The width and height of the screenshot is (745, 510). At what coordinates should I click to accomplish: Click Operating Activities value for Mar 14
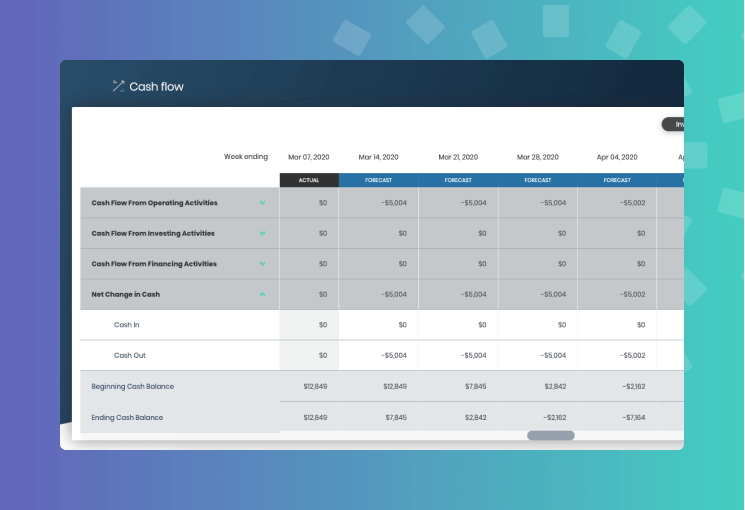[x=394, y=203]
